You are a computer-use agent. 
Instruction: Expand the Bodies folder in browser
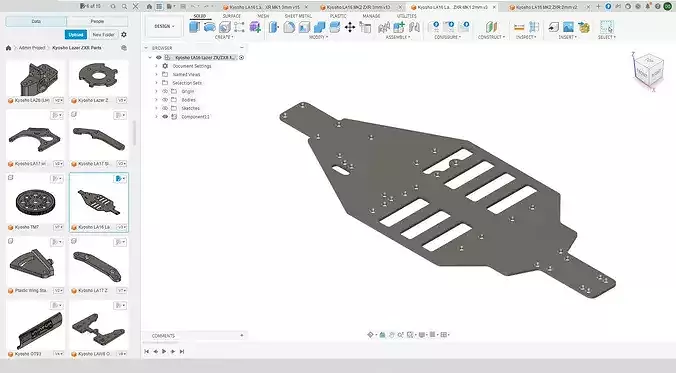(x=156, y=100)
